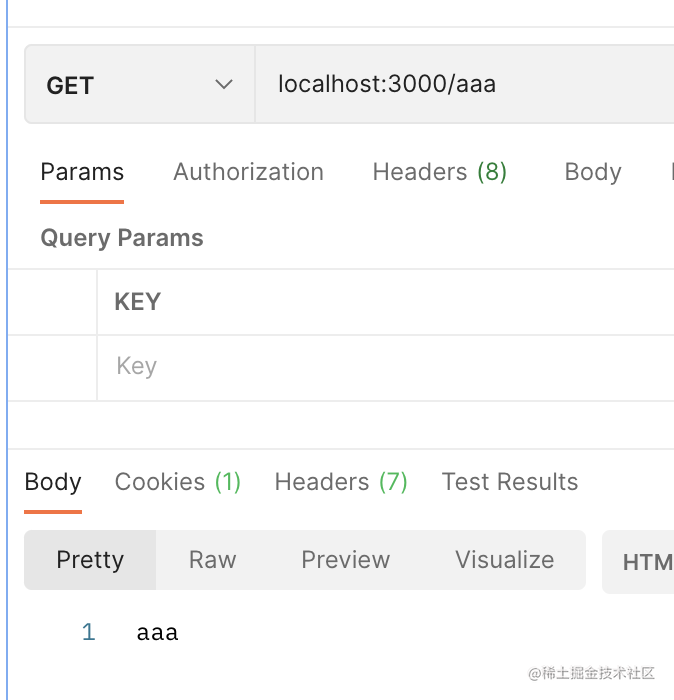Click the chevron arrow beside GET
674x700 pixels.
pyautogui.click(x=224, y=85)
